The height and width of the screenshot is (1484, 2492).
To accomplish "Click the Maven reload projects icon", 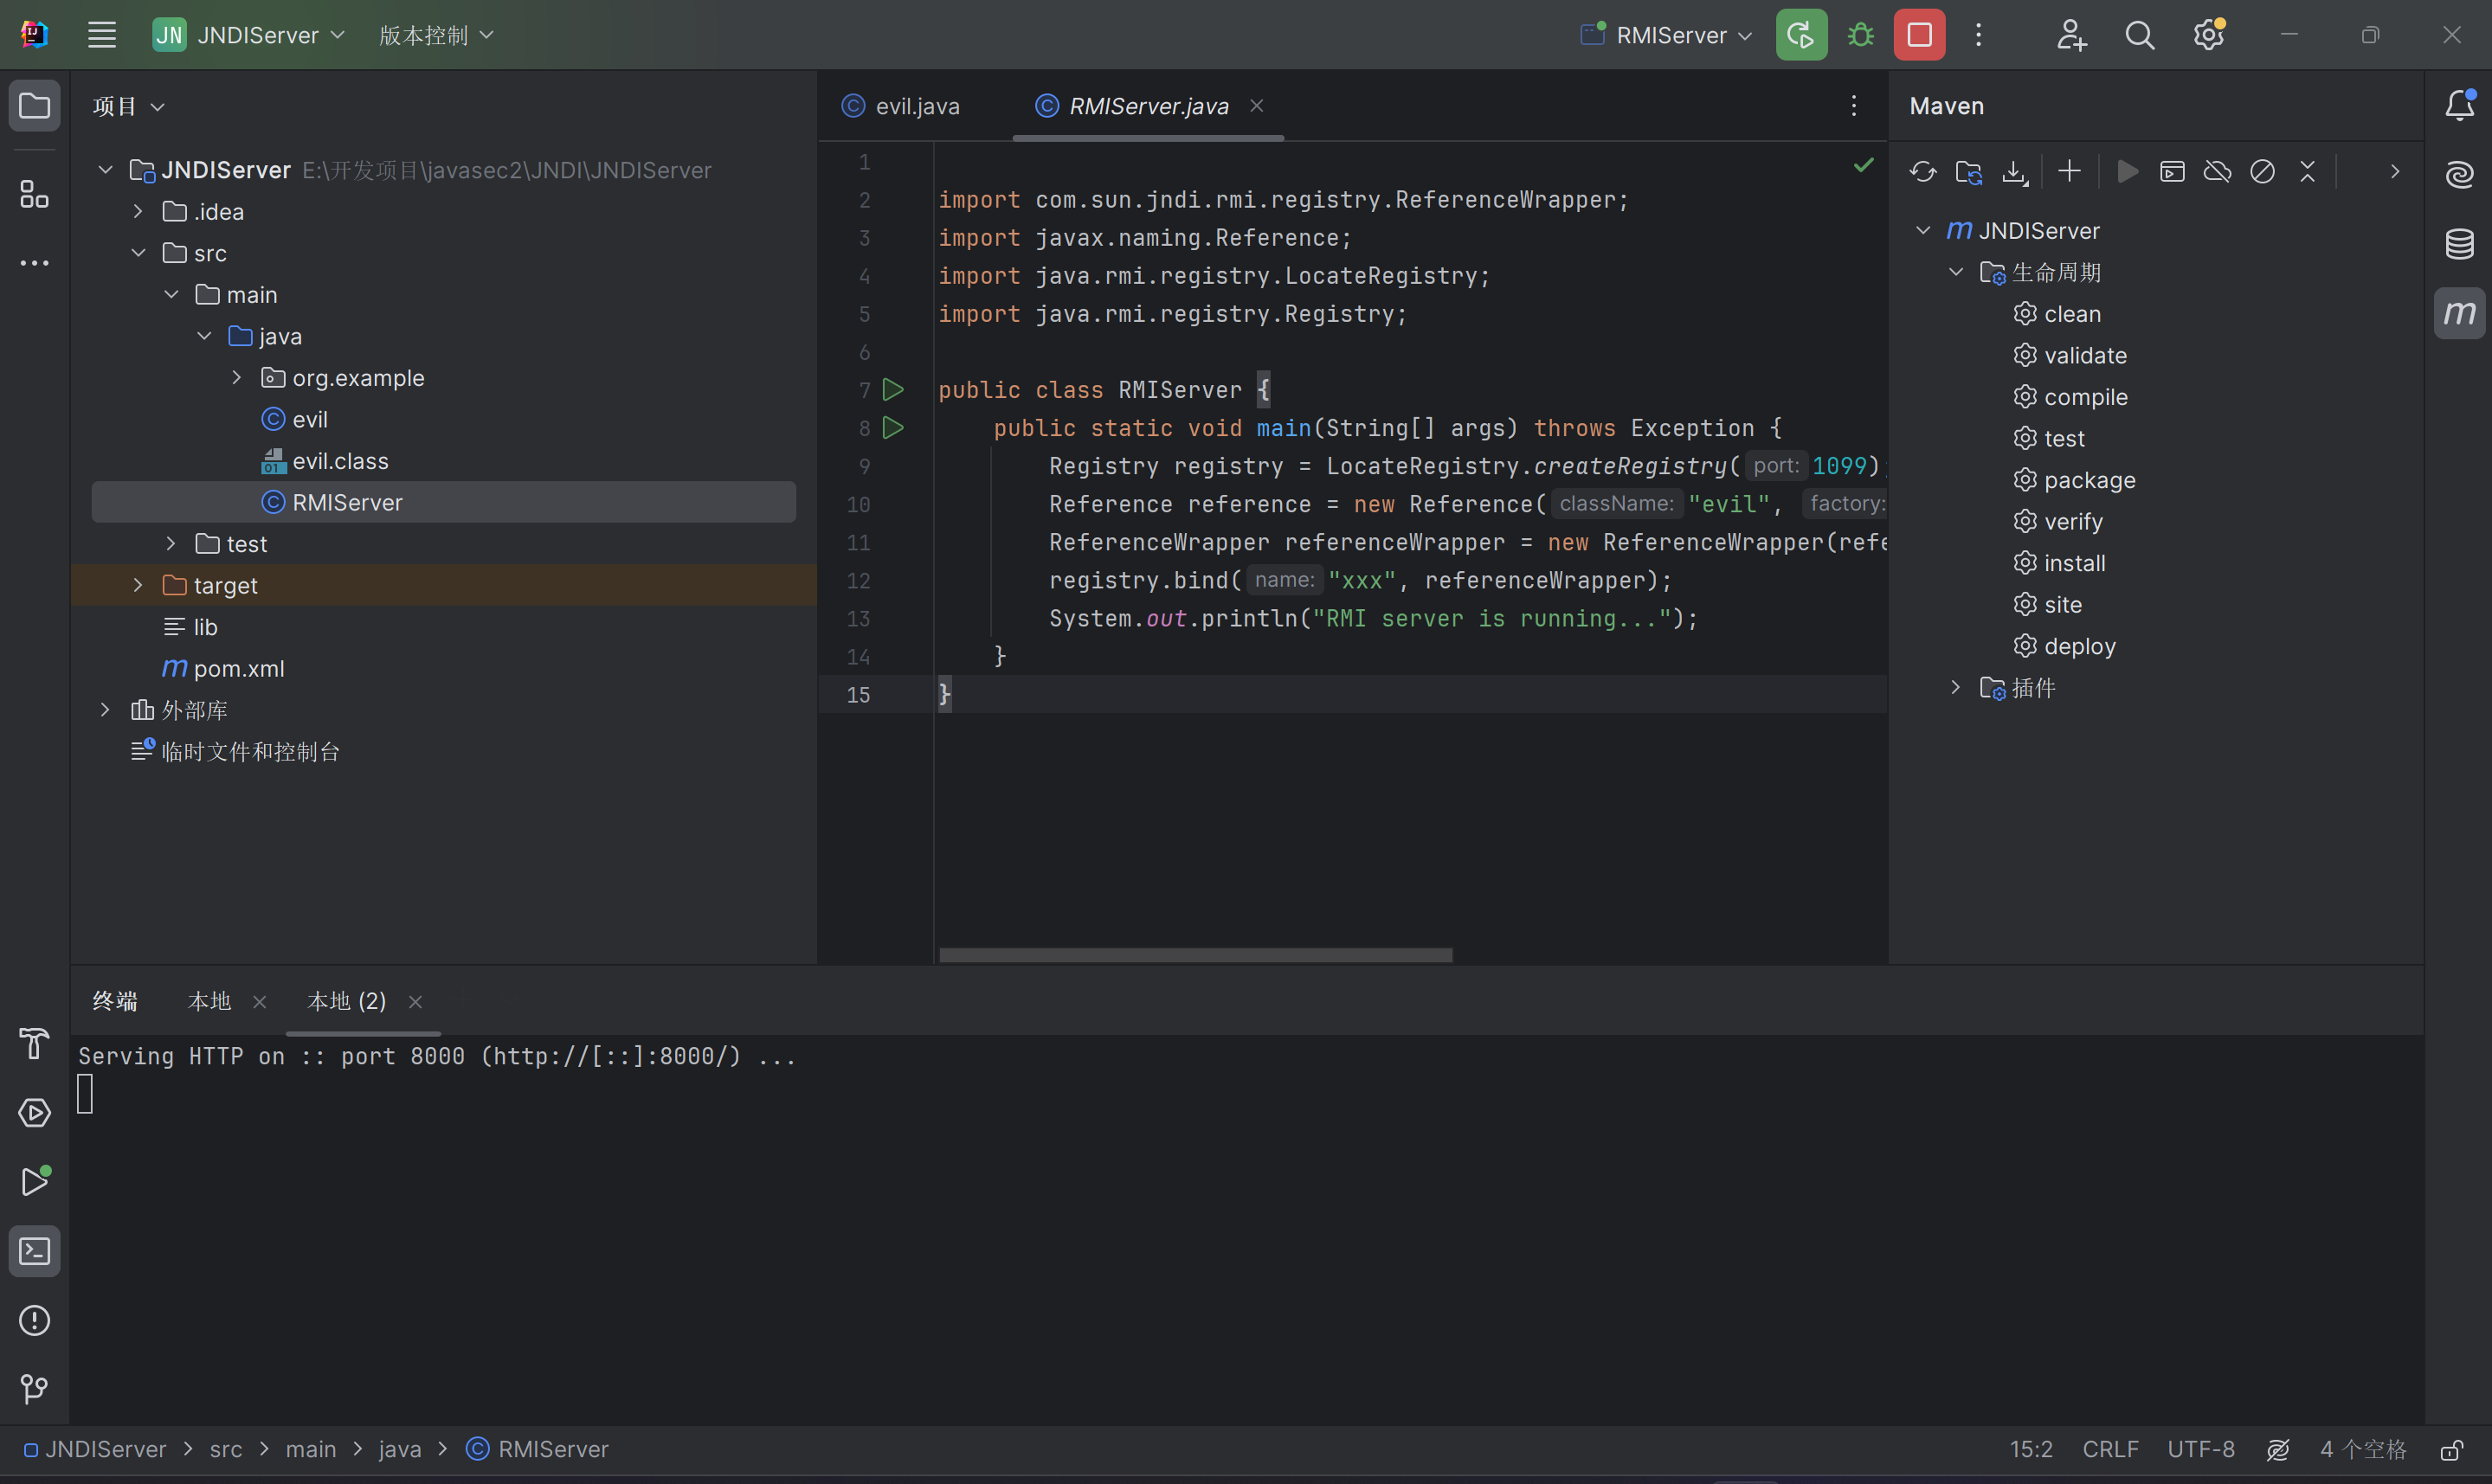I will [x=1922, y=172].
